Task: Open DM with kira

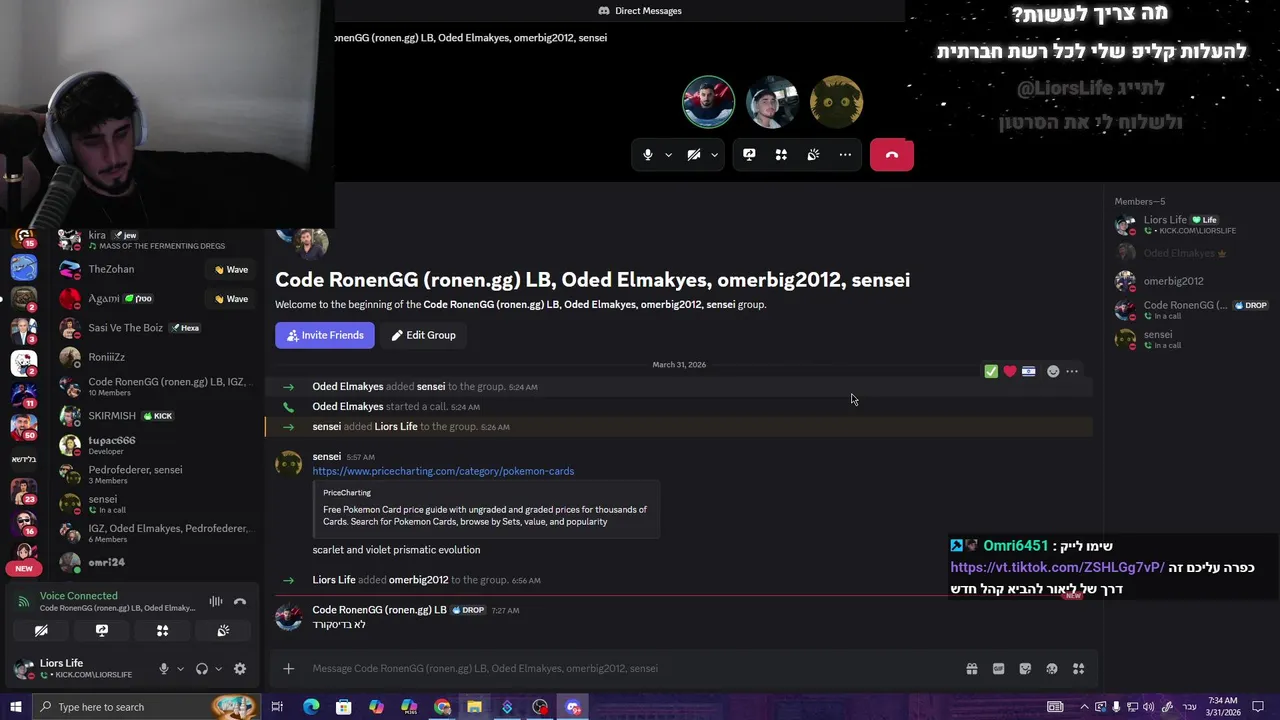Action: (x=155, y=240)
